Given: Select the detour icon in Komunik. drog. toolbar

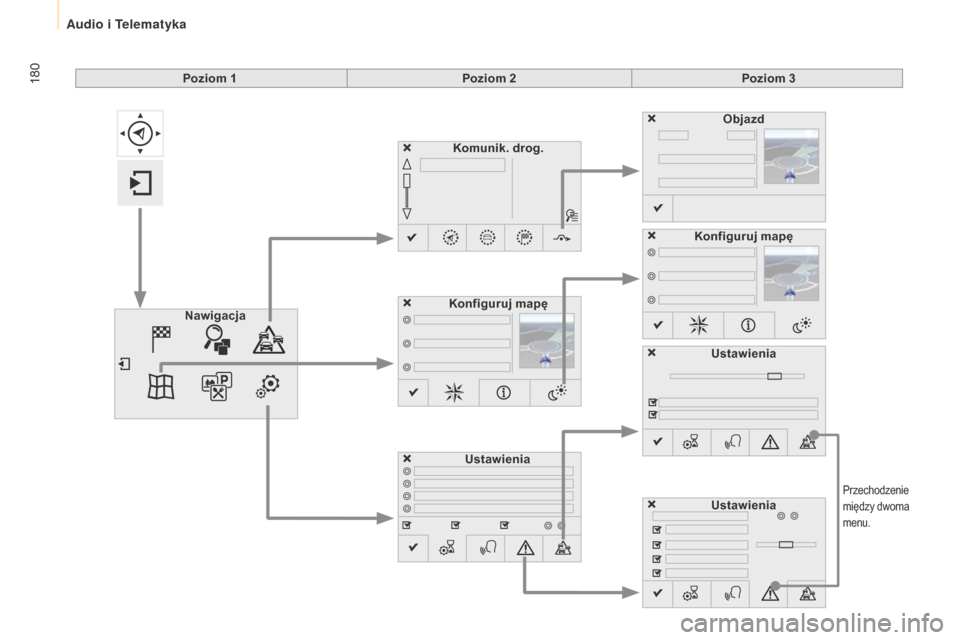Looking at the screenshot, I should pos(561,238).
